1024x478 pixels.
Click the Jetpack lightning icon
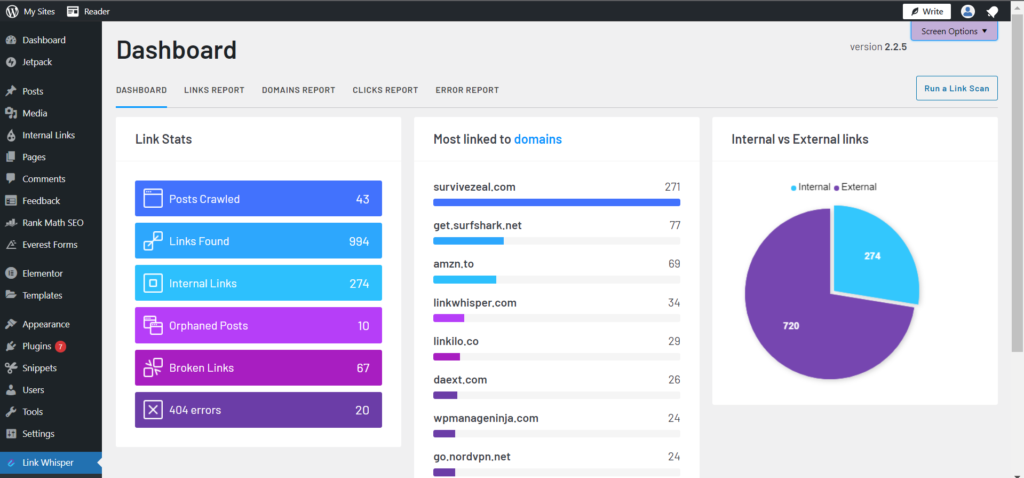click(10, 62)
